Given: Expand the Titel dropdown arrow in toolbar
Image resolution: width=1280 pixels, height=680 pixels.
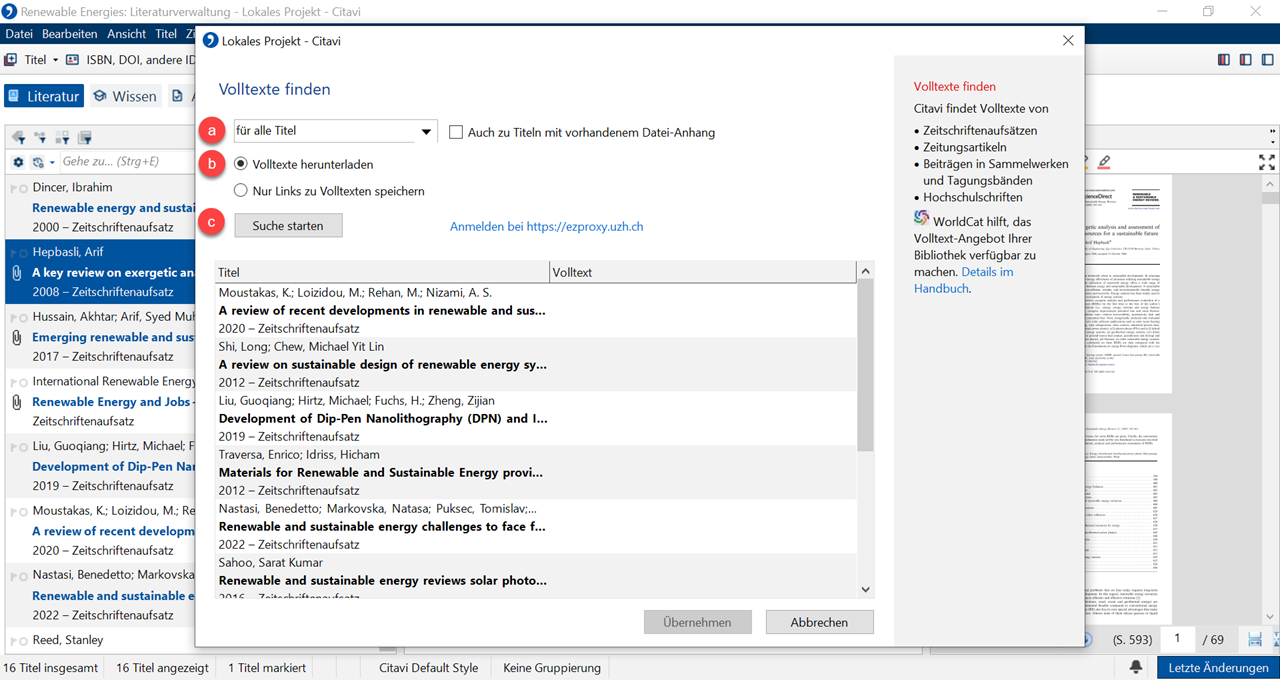Looking at the screenshot, I should [x=56, y=60].
